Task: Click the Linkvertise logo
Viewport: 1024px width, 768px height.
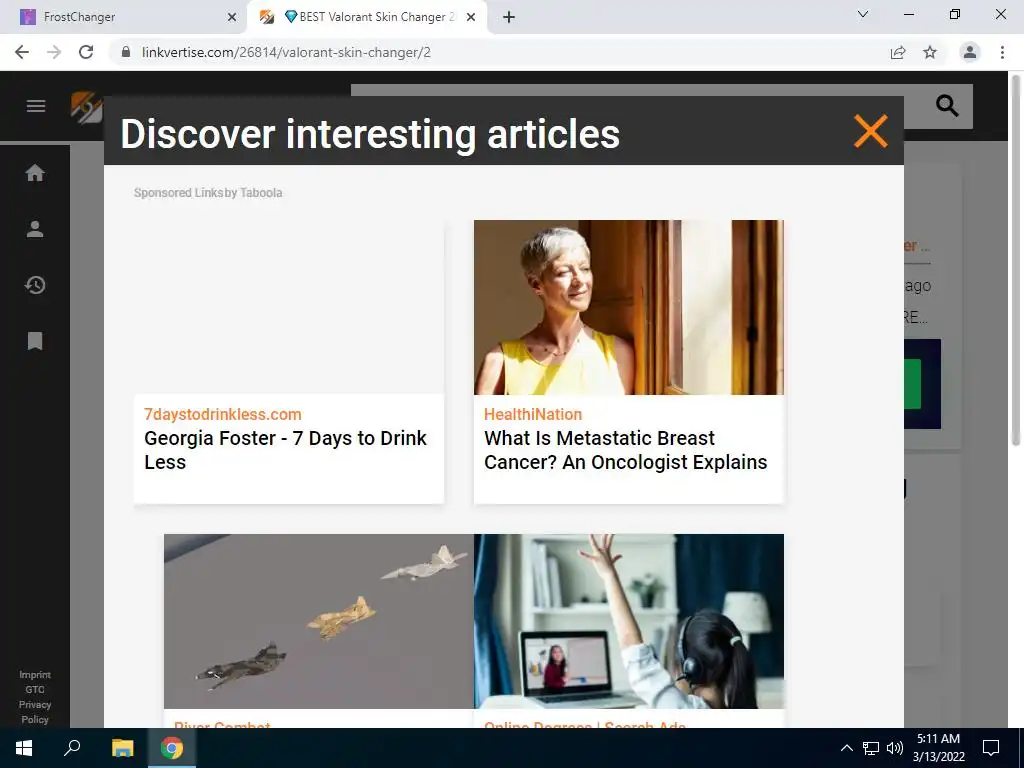Action: [87, 107]
